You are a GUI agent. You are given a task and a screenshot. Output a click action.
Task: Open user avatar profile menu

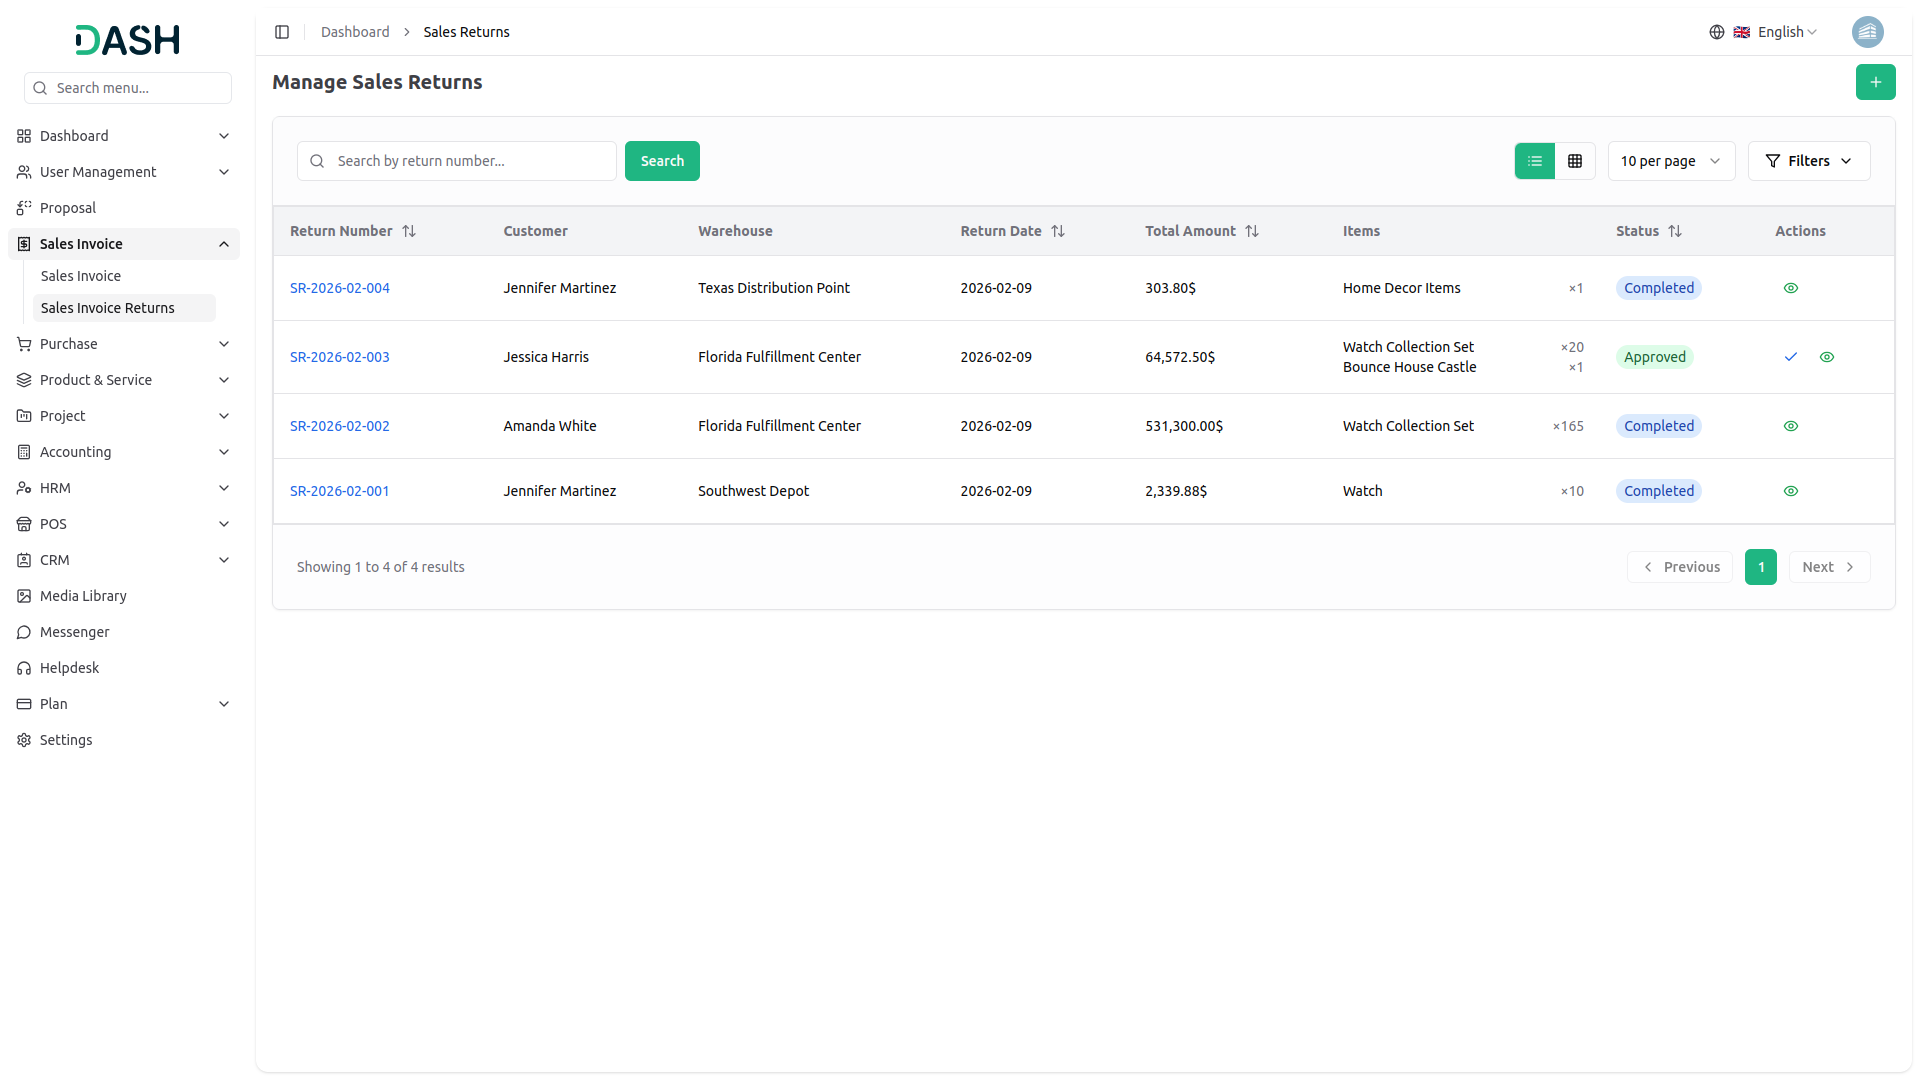coord(1867,32)
